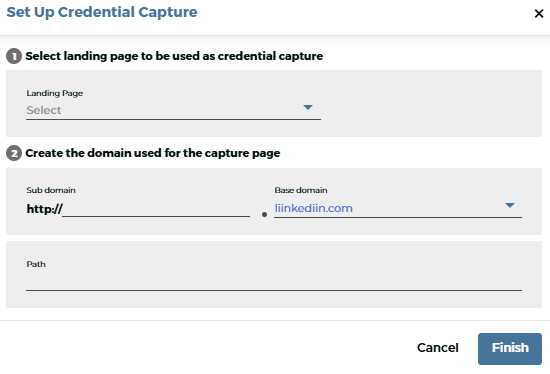Click the 'Create the domain' step heading
The width and height of the screenshot is (550, 374).
pos(153,153)
